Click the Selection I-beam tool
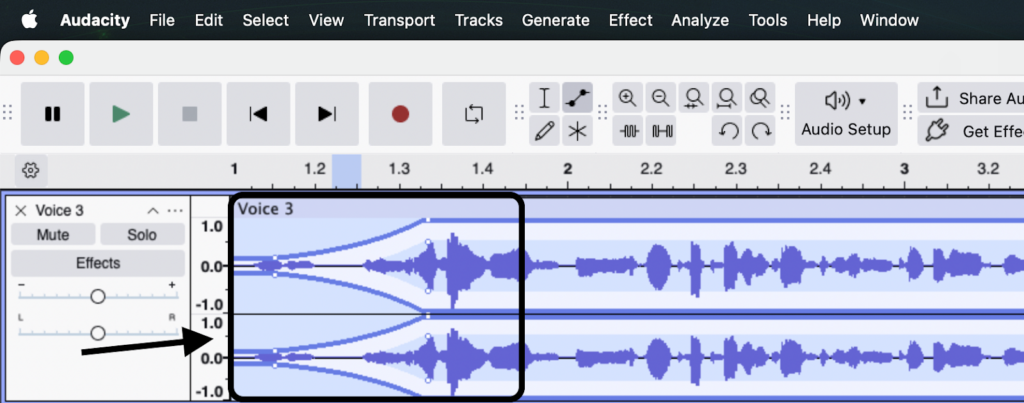The image size is (1024, 403). (544, 98)
